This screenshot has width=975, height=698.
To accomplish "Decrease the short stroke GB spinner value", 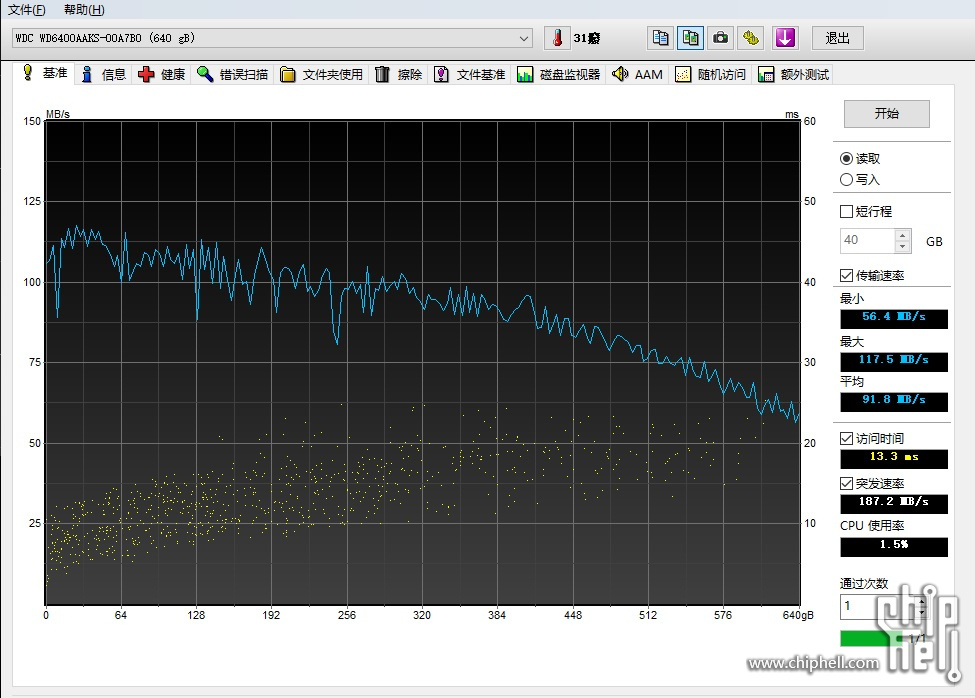I will [x=903, y=247].
